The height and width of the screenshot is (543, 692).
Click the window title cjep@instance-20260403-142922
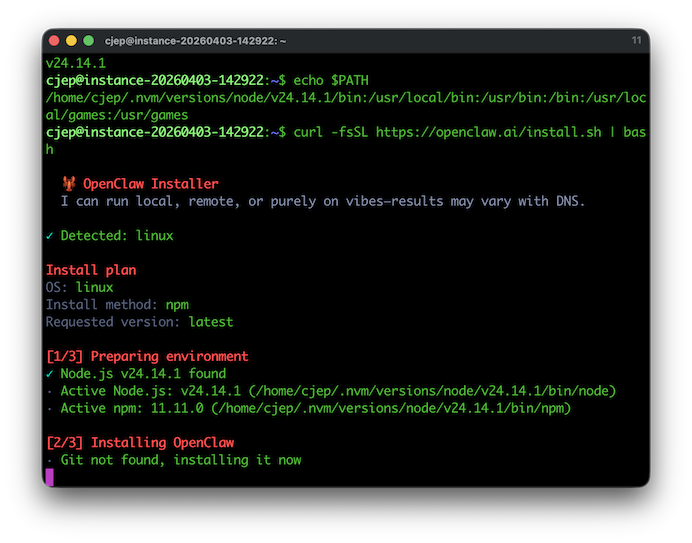click(x=195, y=41)
